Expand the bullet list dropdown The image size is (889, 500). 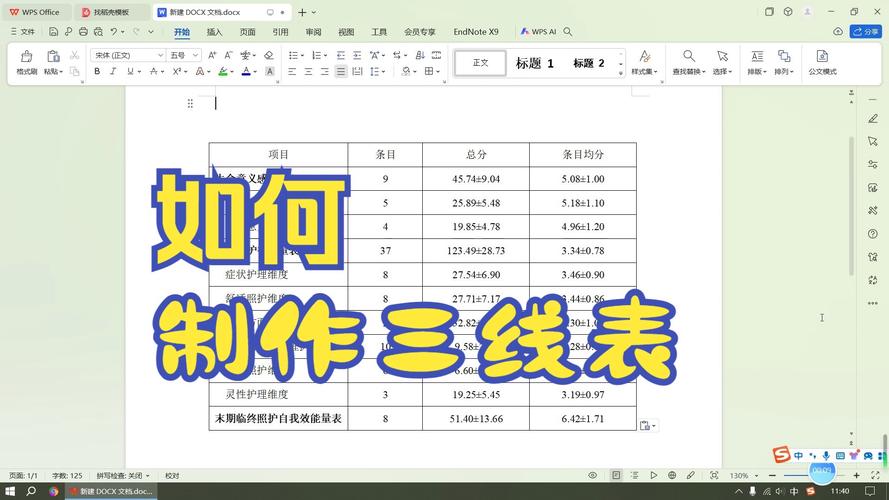(x=302, y=56)
